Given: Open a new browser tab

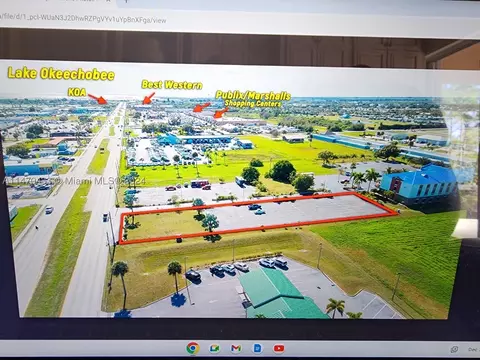Looking at the screenshot, I should (126, 1).
